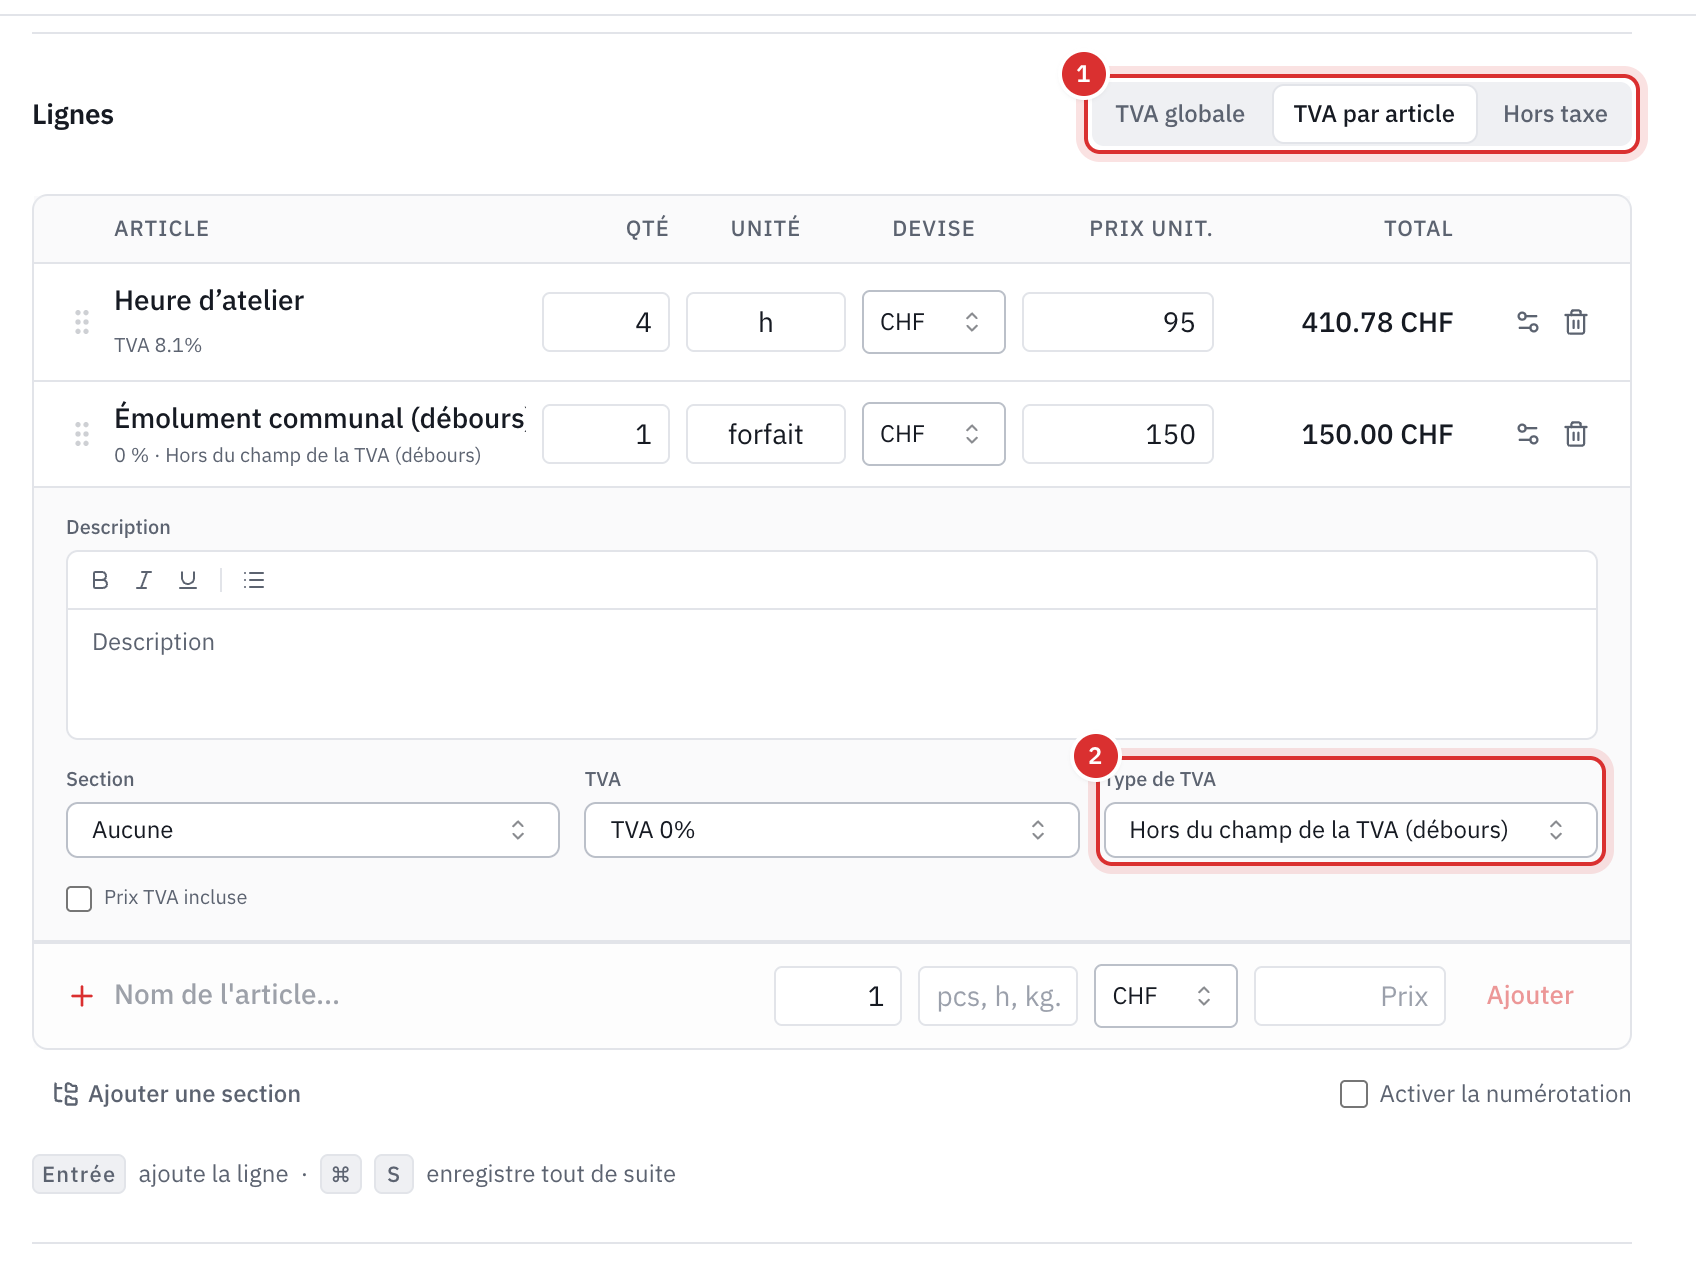Click the Prix input in new article row

(1350, 996)
